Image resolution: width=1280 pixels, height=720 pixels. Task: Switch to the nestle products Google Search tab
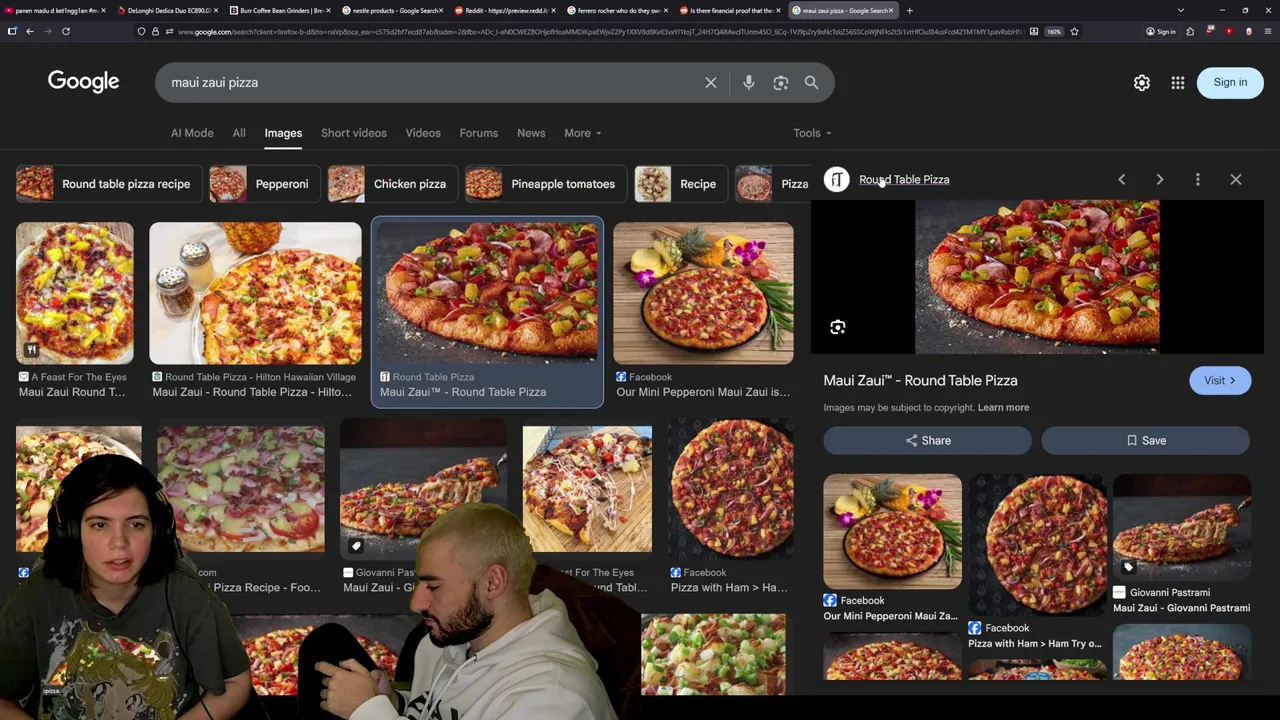392,10
